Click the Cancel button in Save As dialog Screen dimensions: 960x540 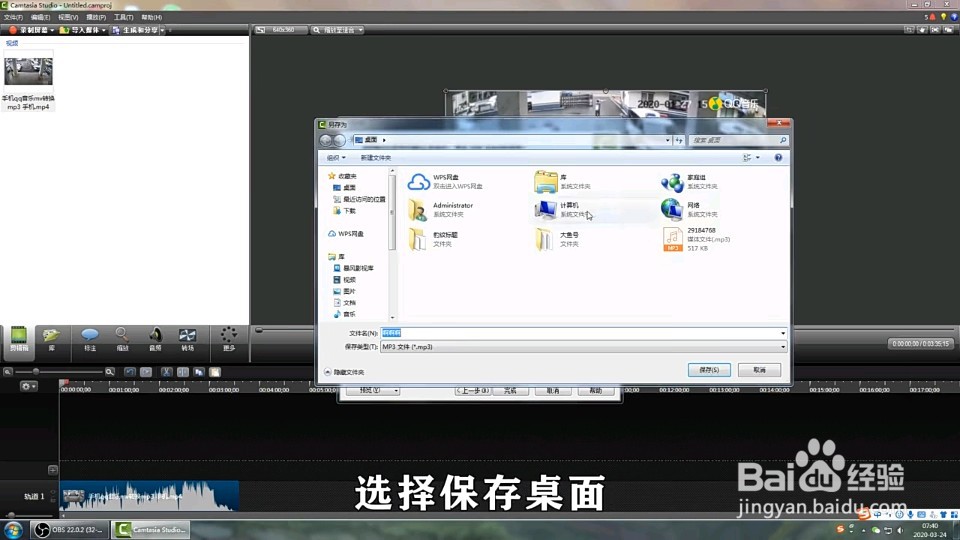click(759, 370)
